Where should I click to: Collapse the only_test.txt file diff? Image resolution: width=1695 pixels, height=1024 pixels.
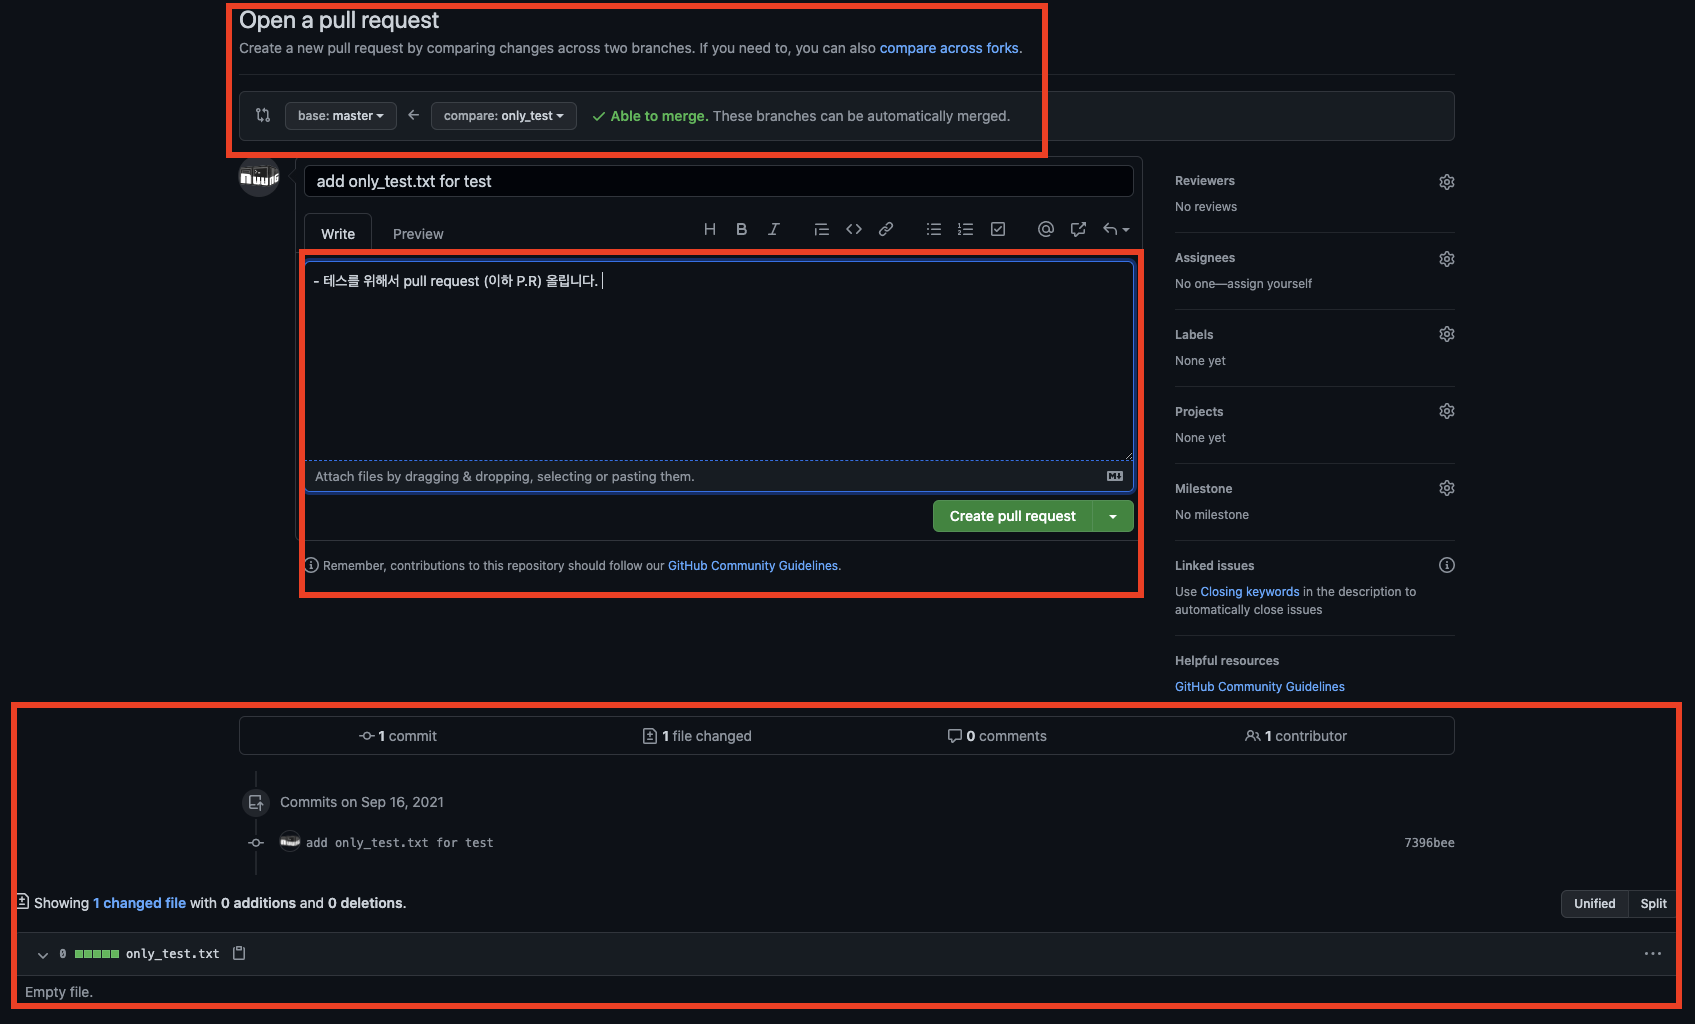point(43,954)
